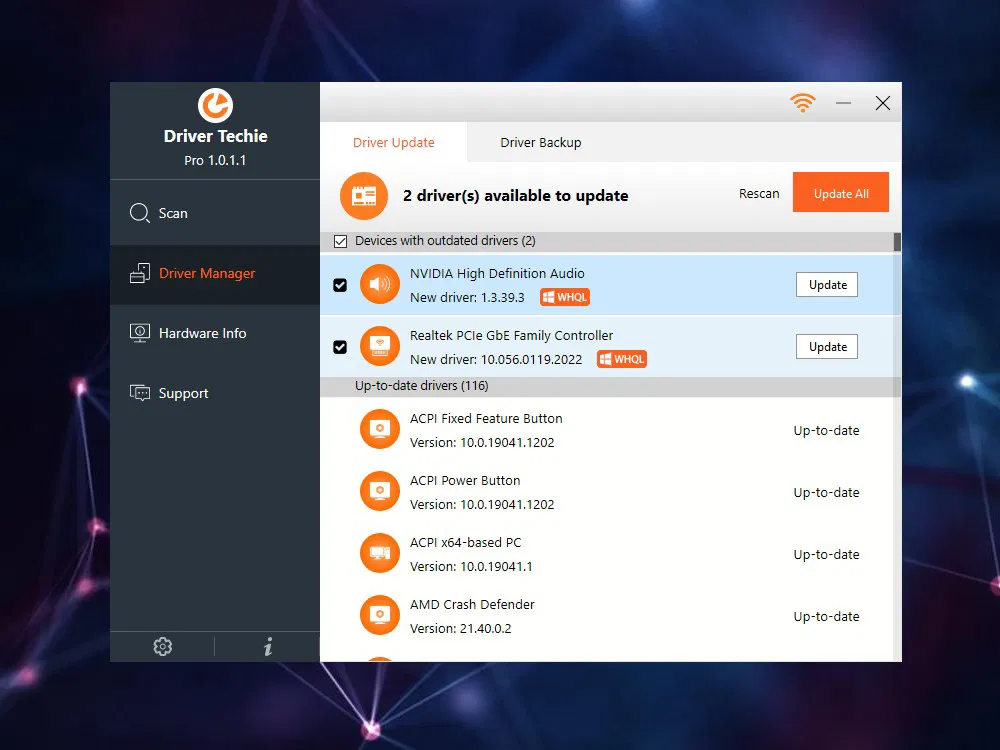Close the Driver Techie window
The image size is (1000, 750).
pos(883,103)
